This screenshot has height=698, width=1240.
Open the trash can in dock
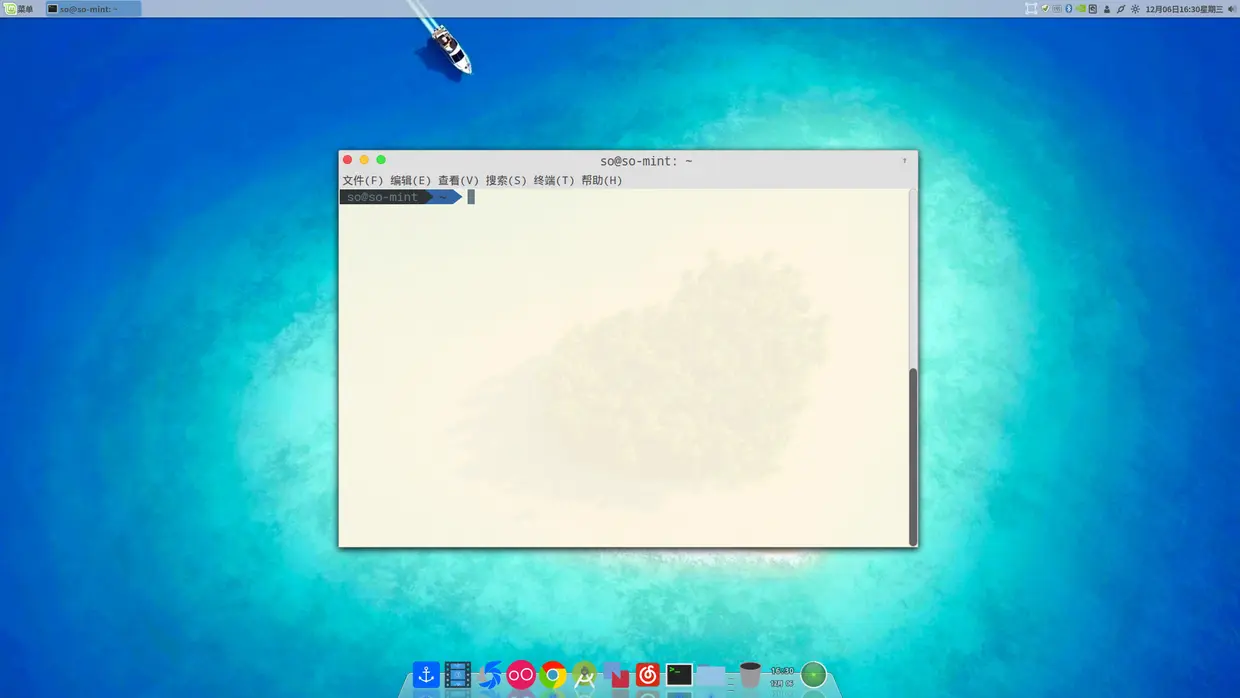[750, 675]
